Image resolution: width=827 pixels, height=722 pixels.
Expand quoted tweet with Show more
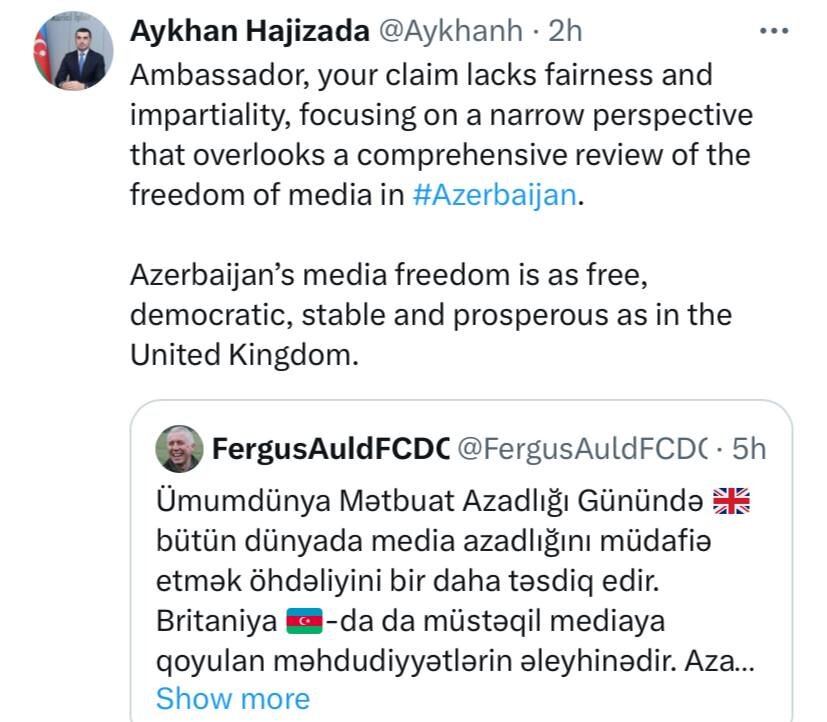click(x=233, y=699)
